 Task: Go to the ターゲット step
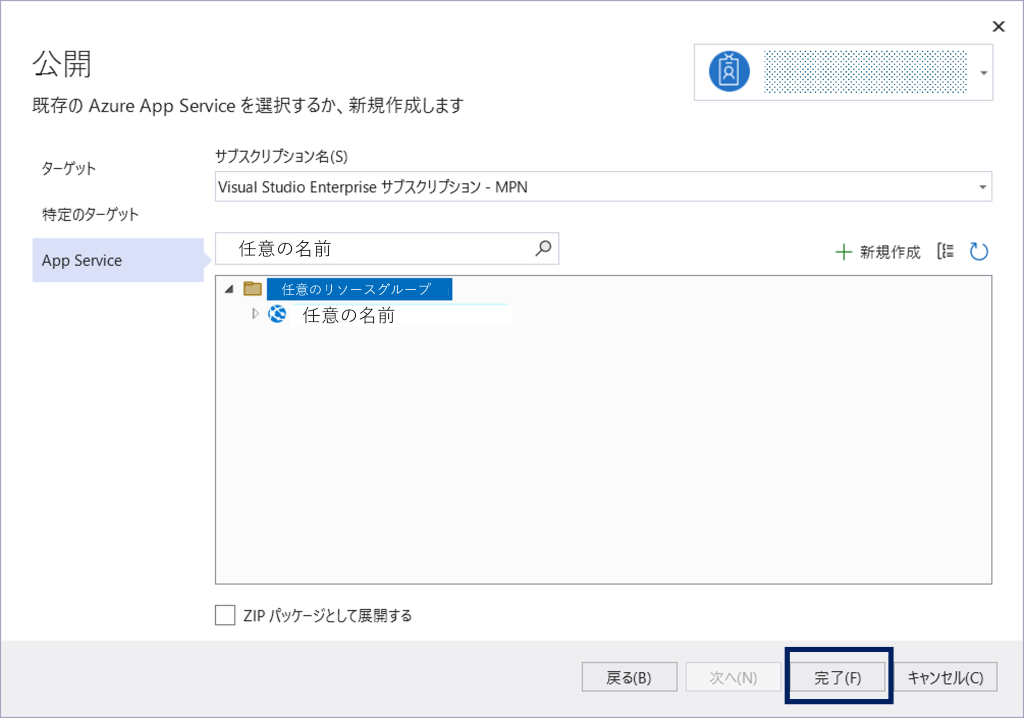tap(69, 169)
